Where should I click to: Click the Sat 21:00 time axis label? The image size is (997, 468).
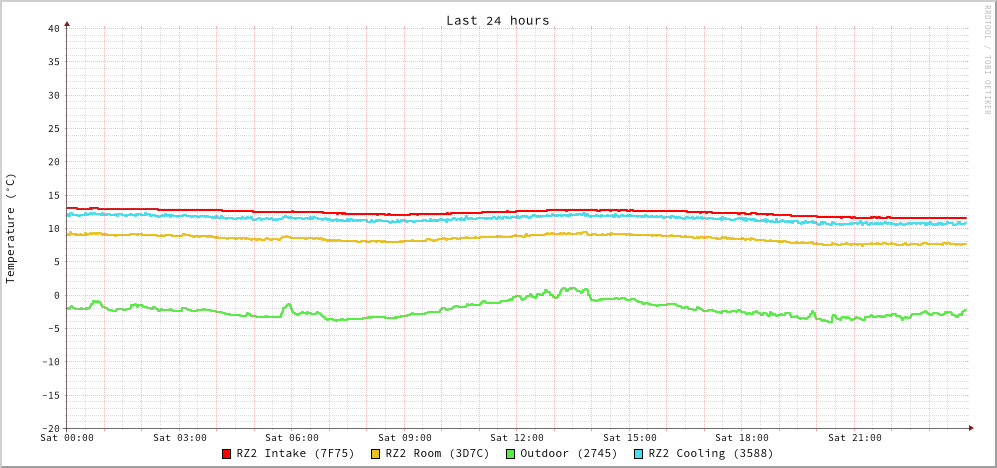pyautogui.click(x=855, y=437)
